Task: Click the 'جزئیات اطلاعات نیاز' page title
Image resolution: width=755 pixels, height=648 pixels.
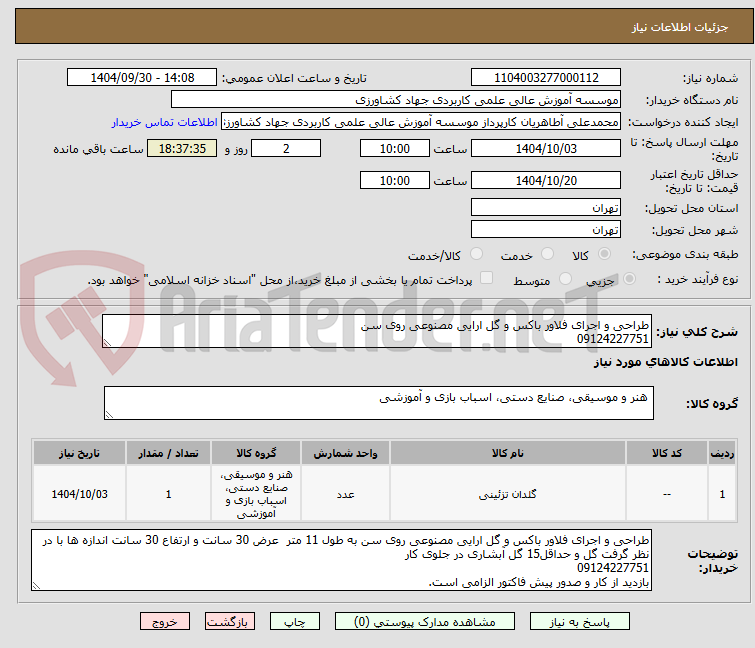Action: tap(679, 27)
